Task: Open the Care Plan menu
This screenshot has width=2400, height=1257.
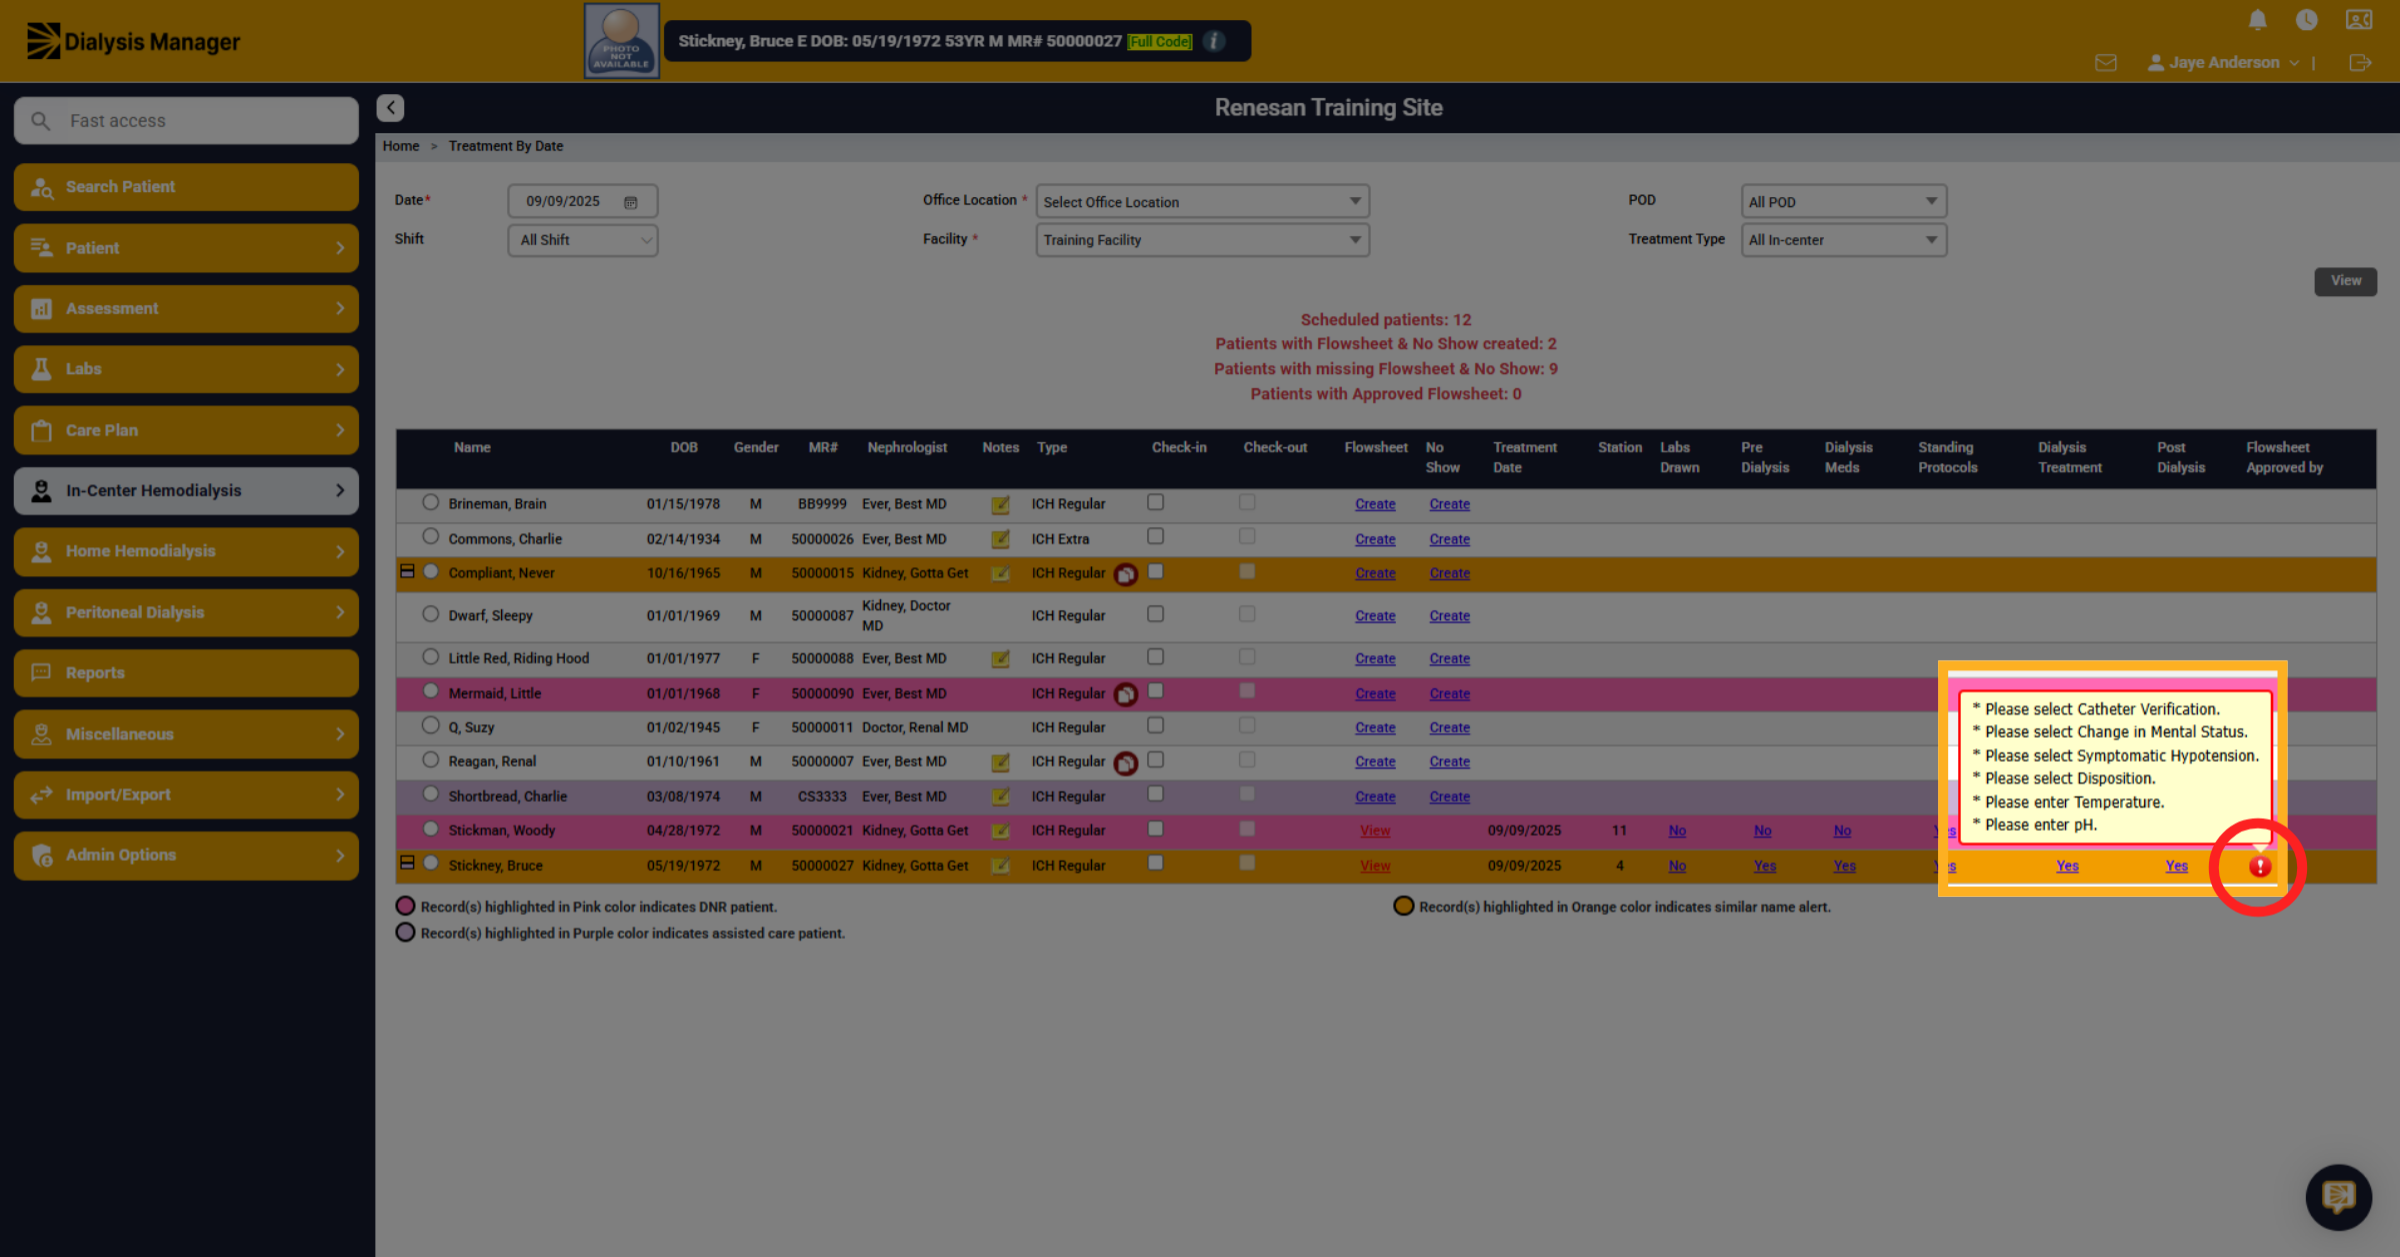Action: coord(186,430)
